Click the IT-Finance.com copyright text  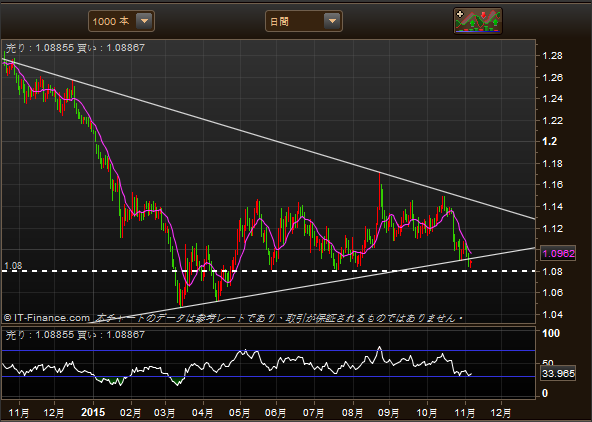pos(47,318)
